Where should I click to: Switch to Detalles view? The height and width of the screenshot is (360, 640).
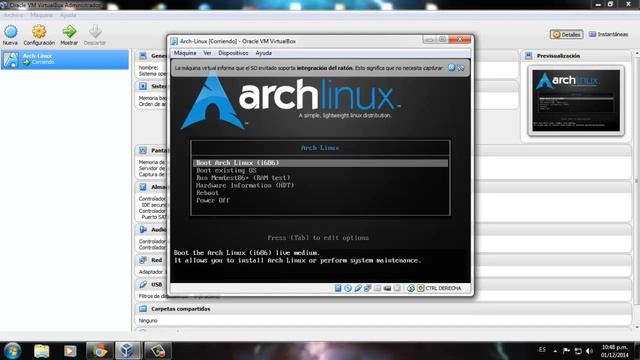click(566, 35)
